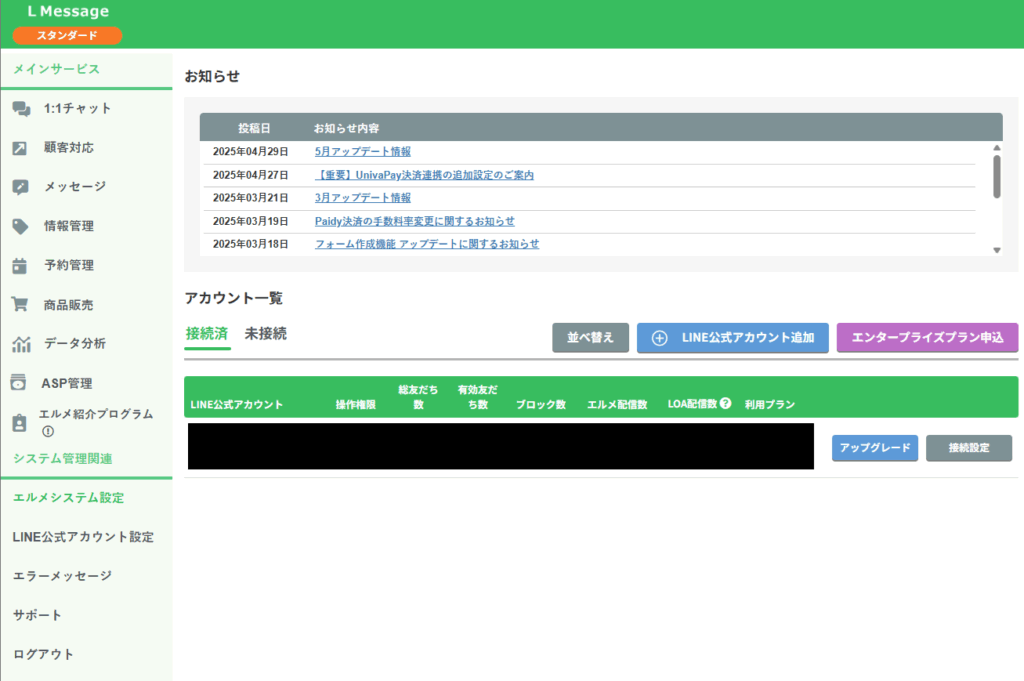Viewport: 1024px width, 681px height.
Task: Click the お知らせ内容 column header
Action: tap(347, 128)
